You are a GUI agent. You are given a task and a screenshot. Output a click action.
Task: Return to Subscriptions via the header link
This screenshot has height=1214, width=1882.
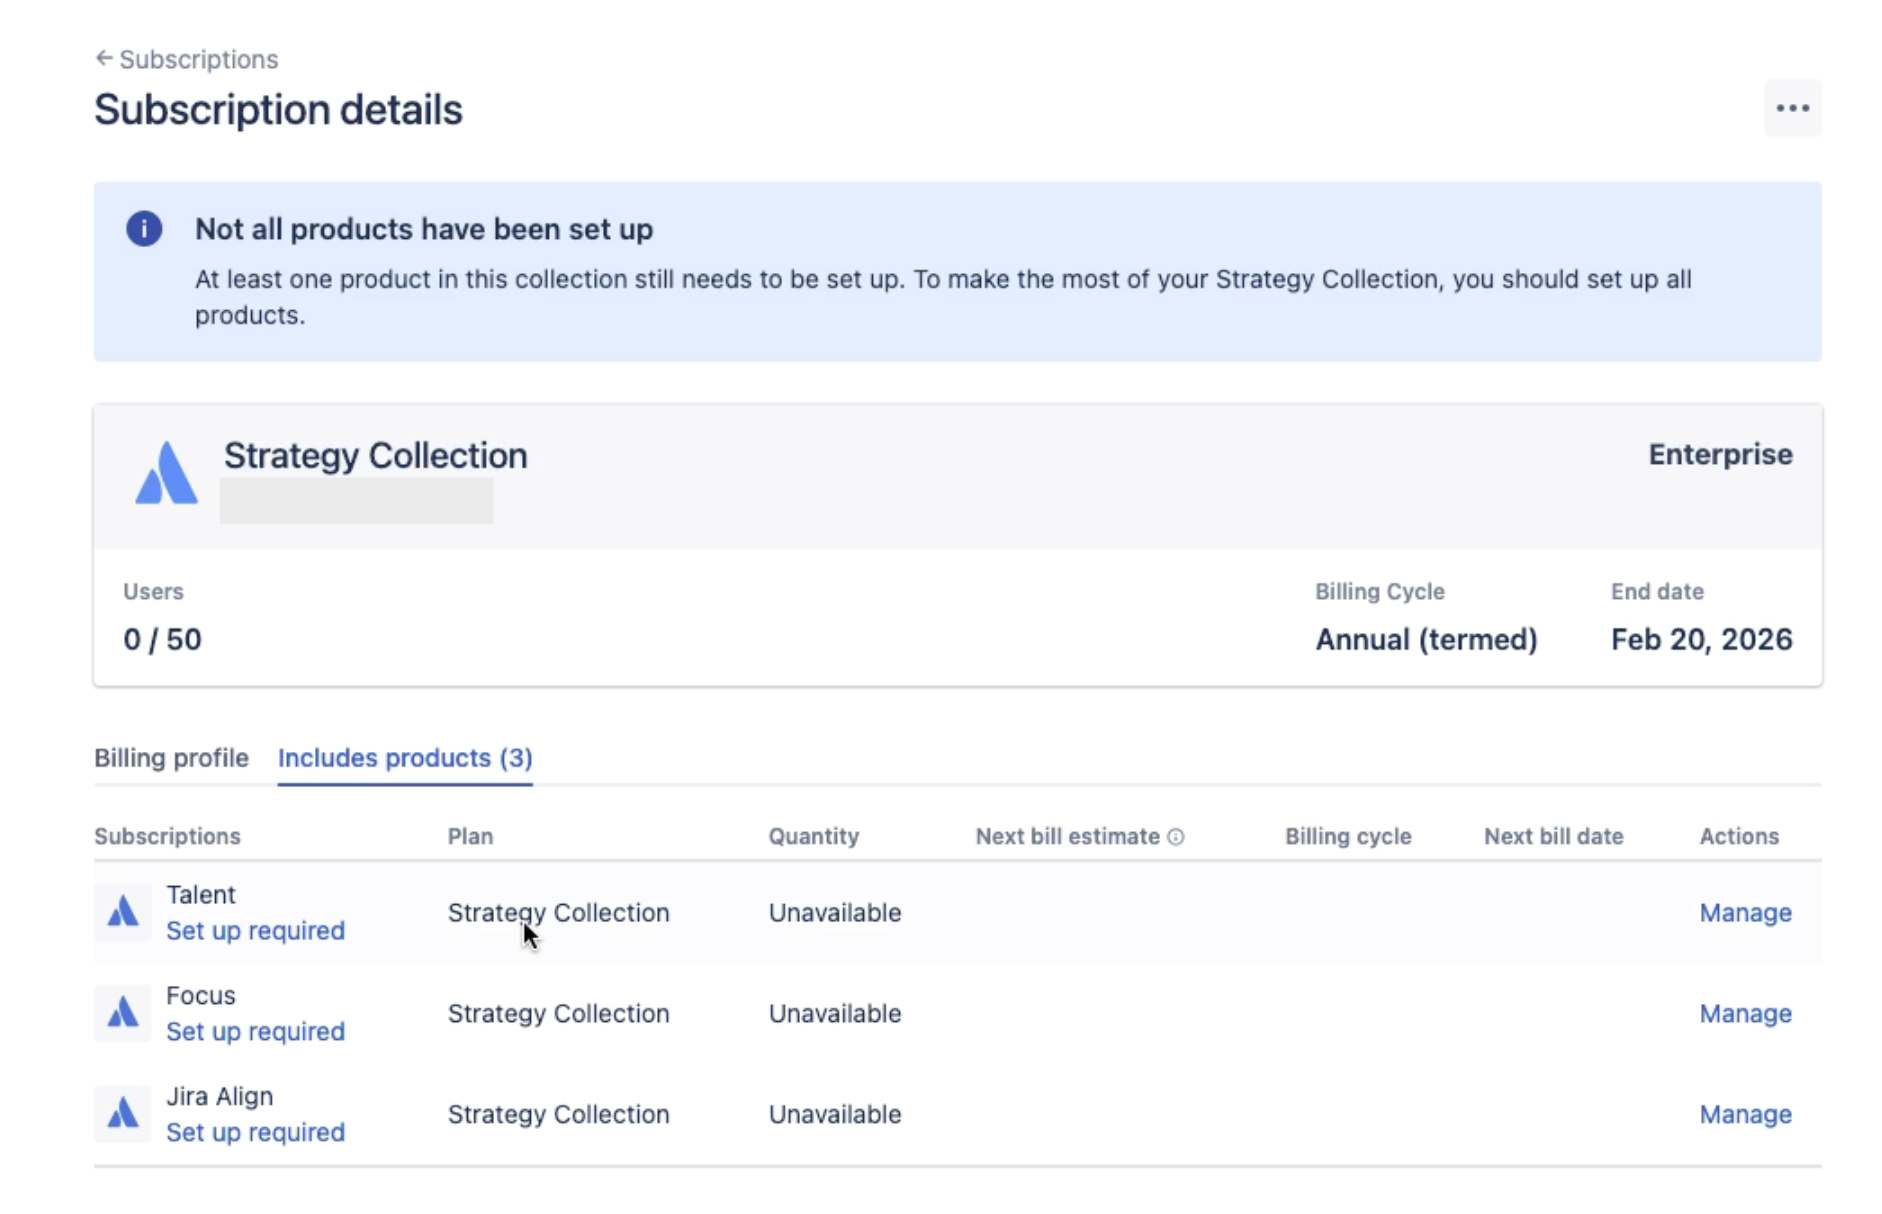[x=197, y=59]
